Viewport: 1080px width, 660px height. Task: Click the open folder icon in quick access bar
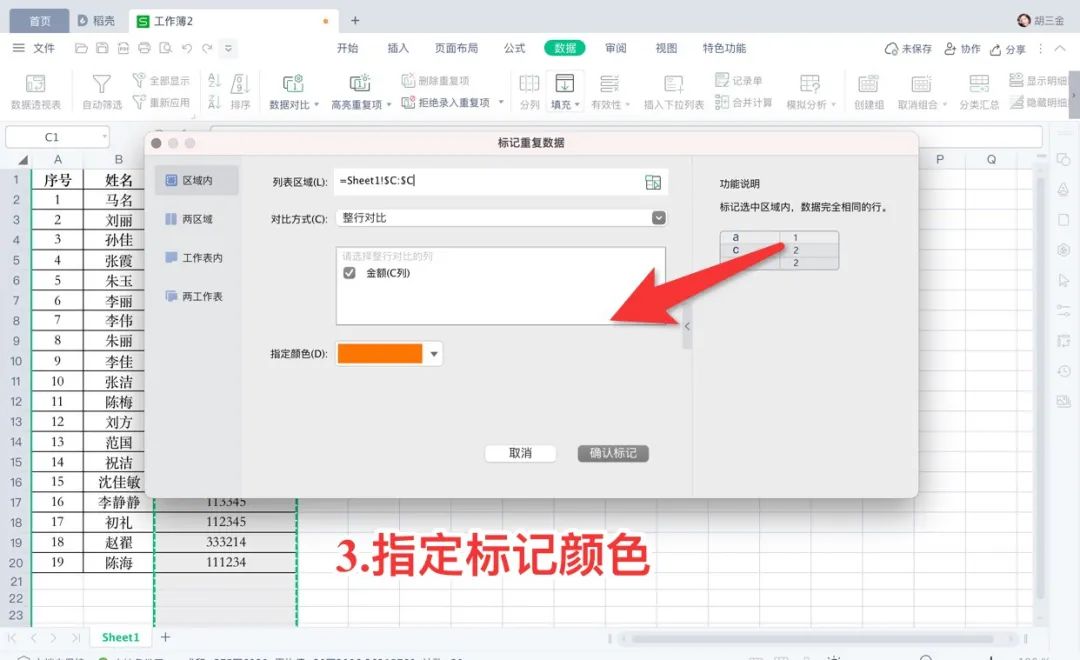(x=81, y=48)
